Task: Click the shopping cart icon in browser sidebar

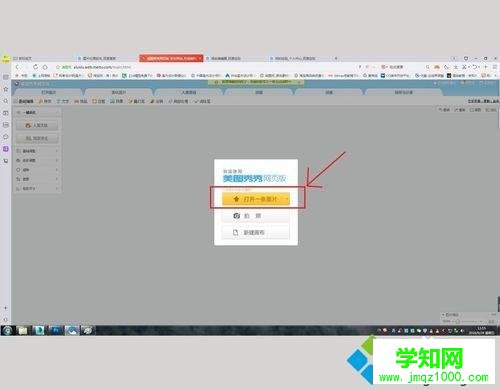Action: [6, 161]
